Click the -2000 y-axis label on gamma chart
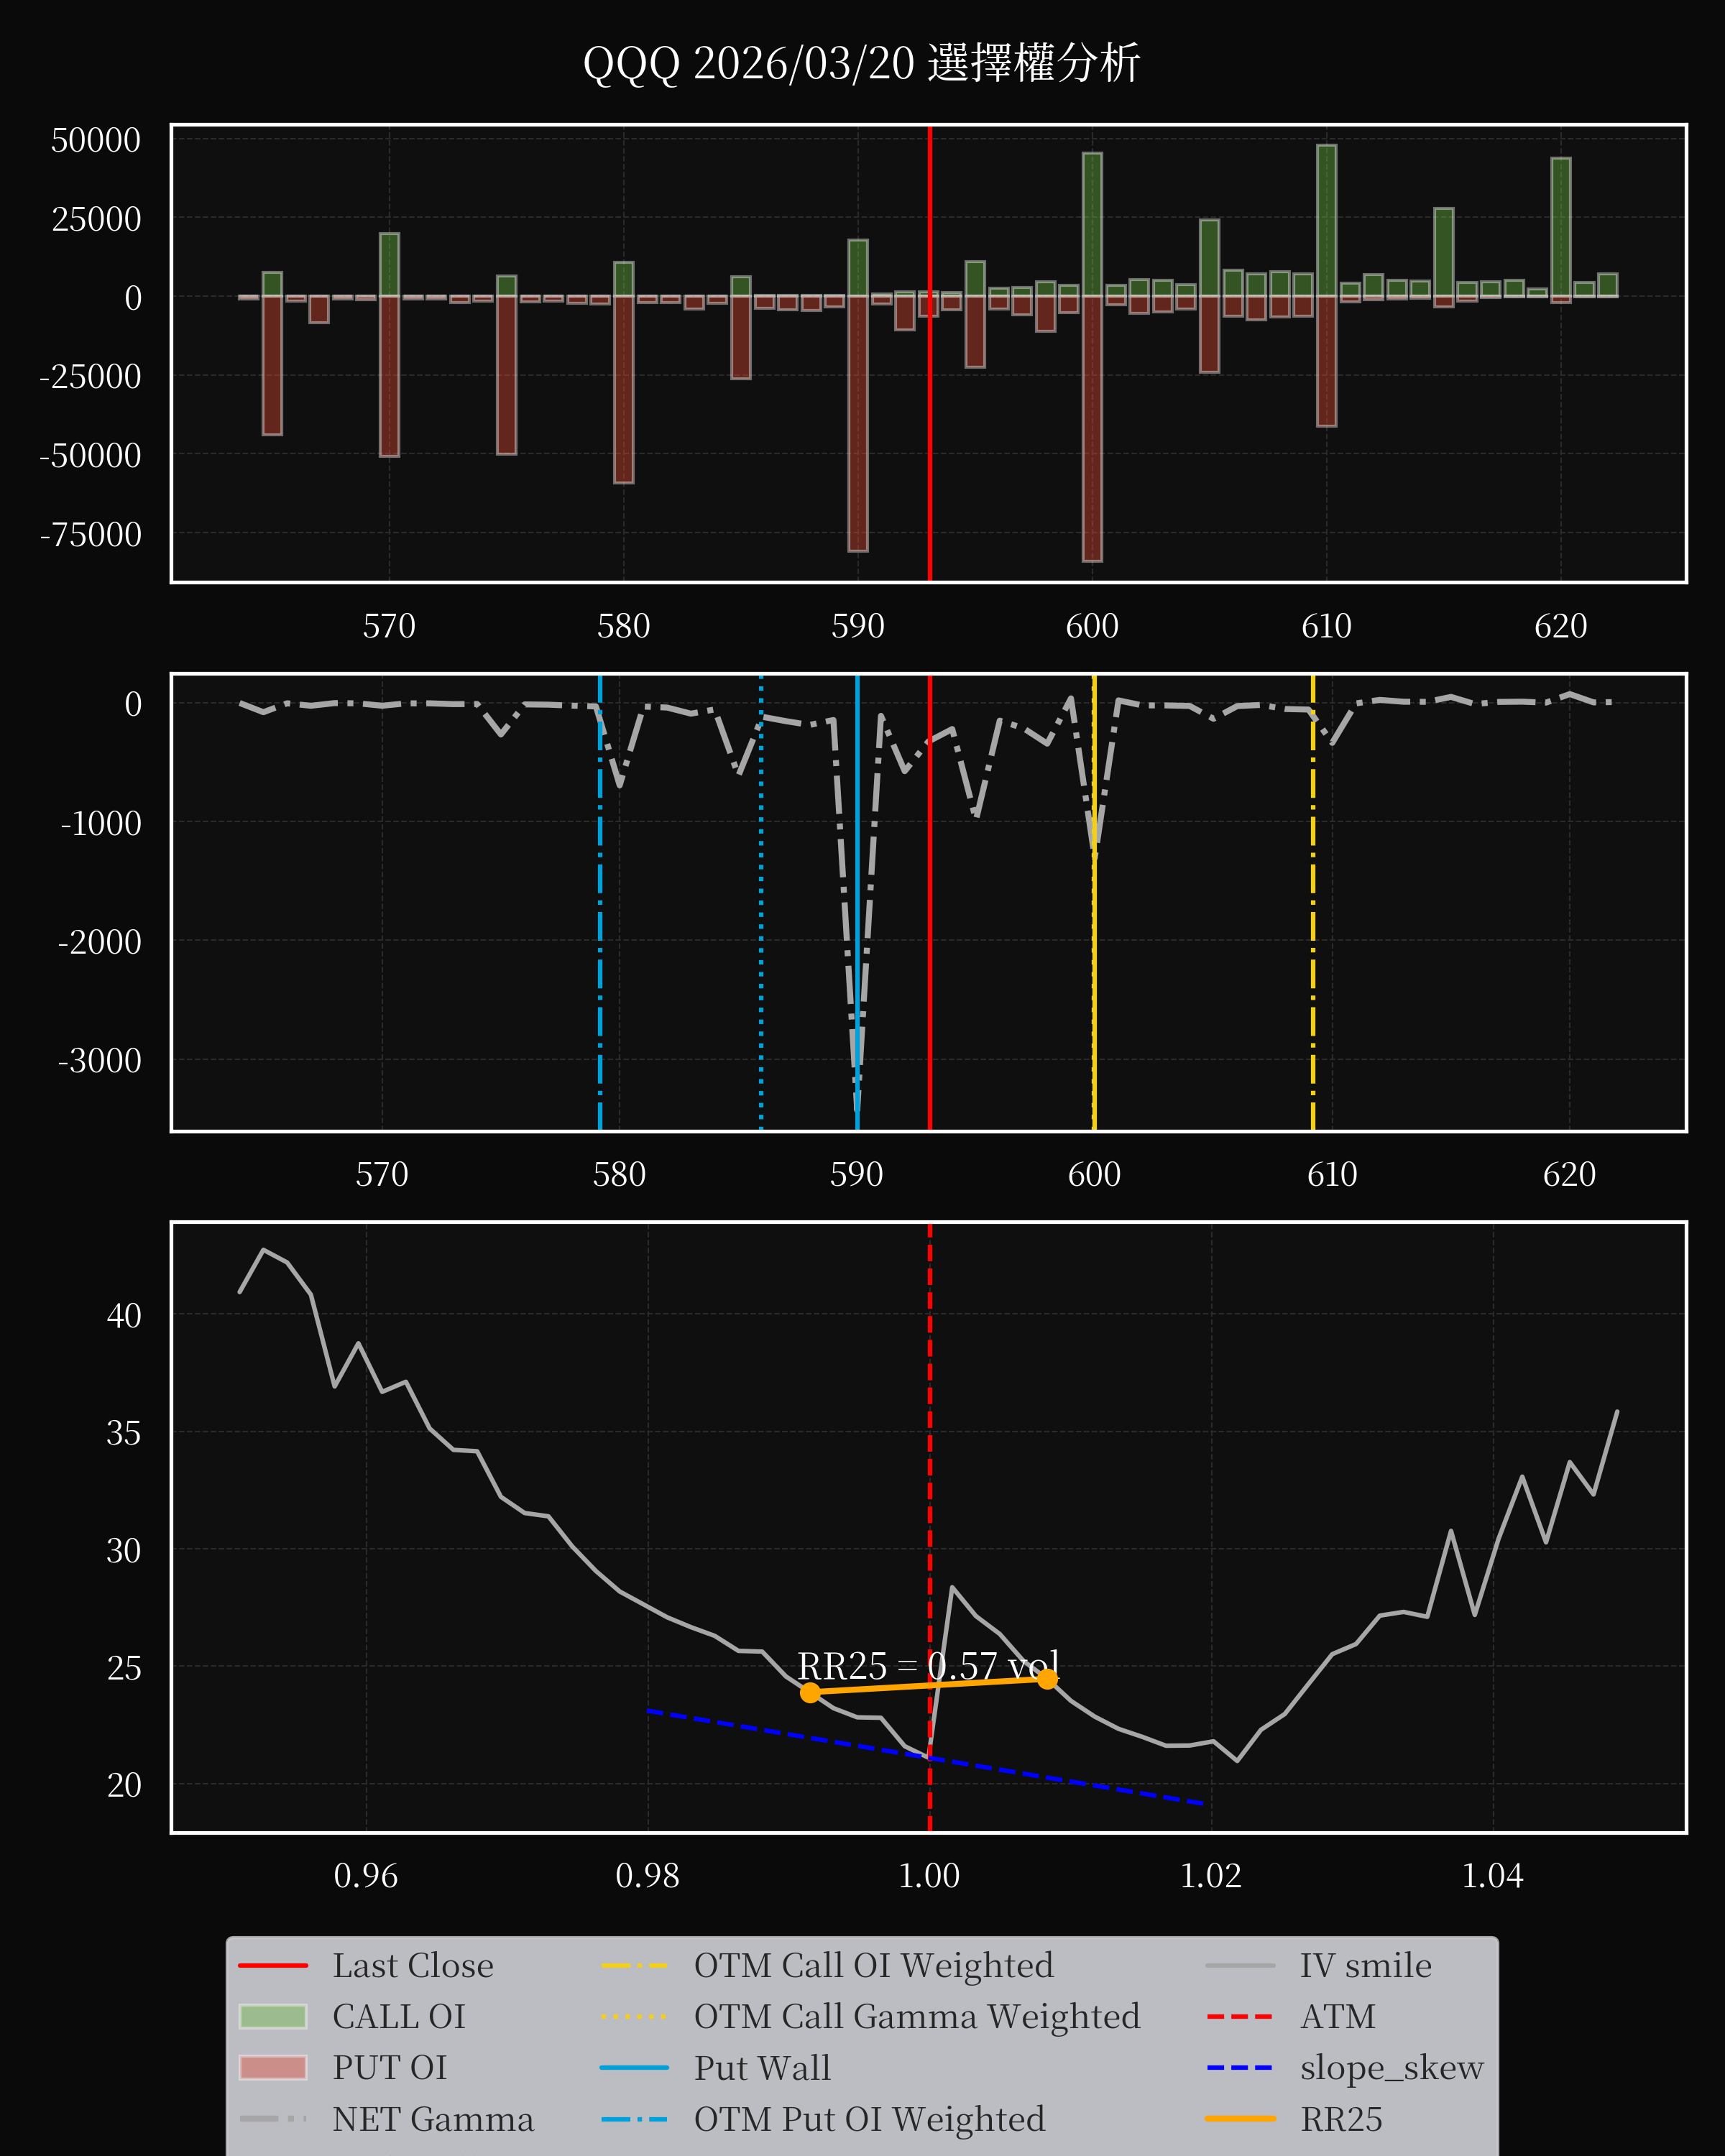Screen dimensions: 1725x2156 coord(100,942)
